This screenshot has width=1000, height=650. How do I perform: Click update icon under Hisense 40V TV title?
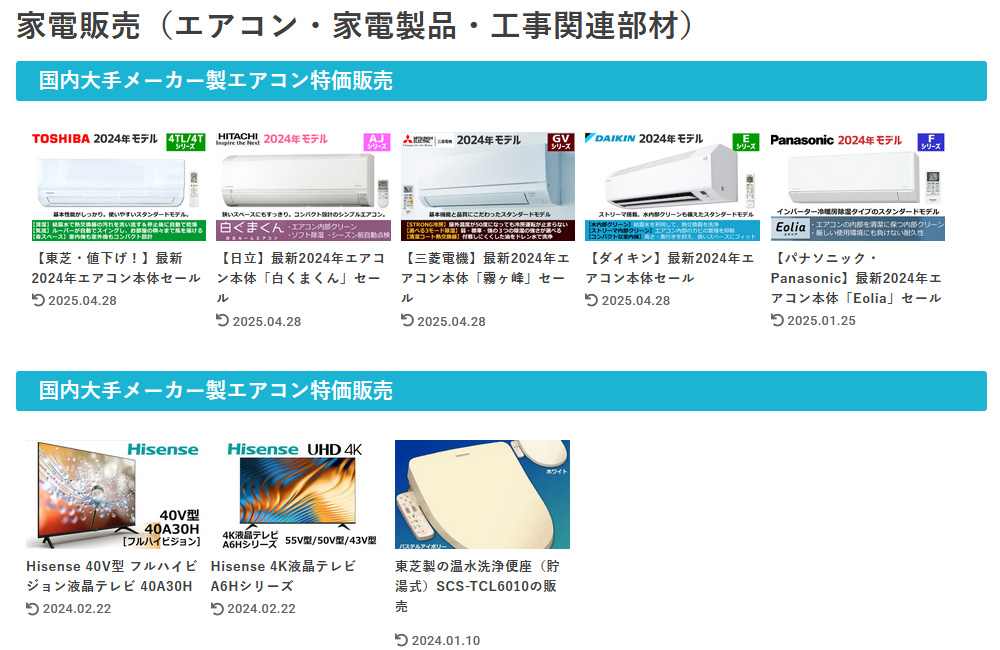click(32, 608)
